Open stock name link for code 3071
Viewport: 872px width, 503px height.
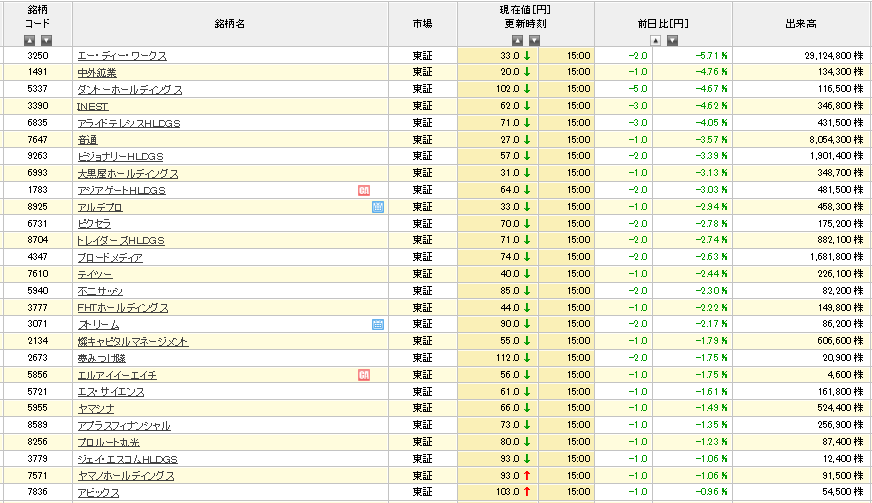click(98, 324)
